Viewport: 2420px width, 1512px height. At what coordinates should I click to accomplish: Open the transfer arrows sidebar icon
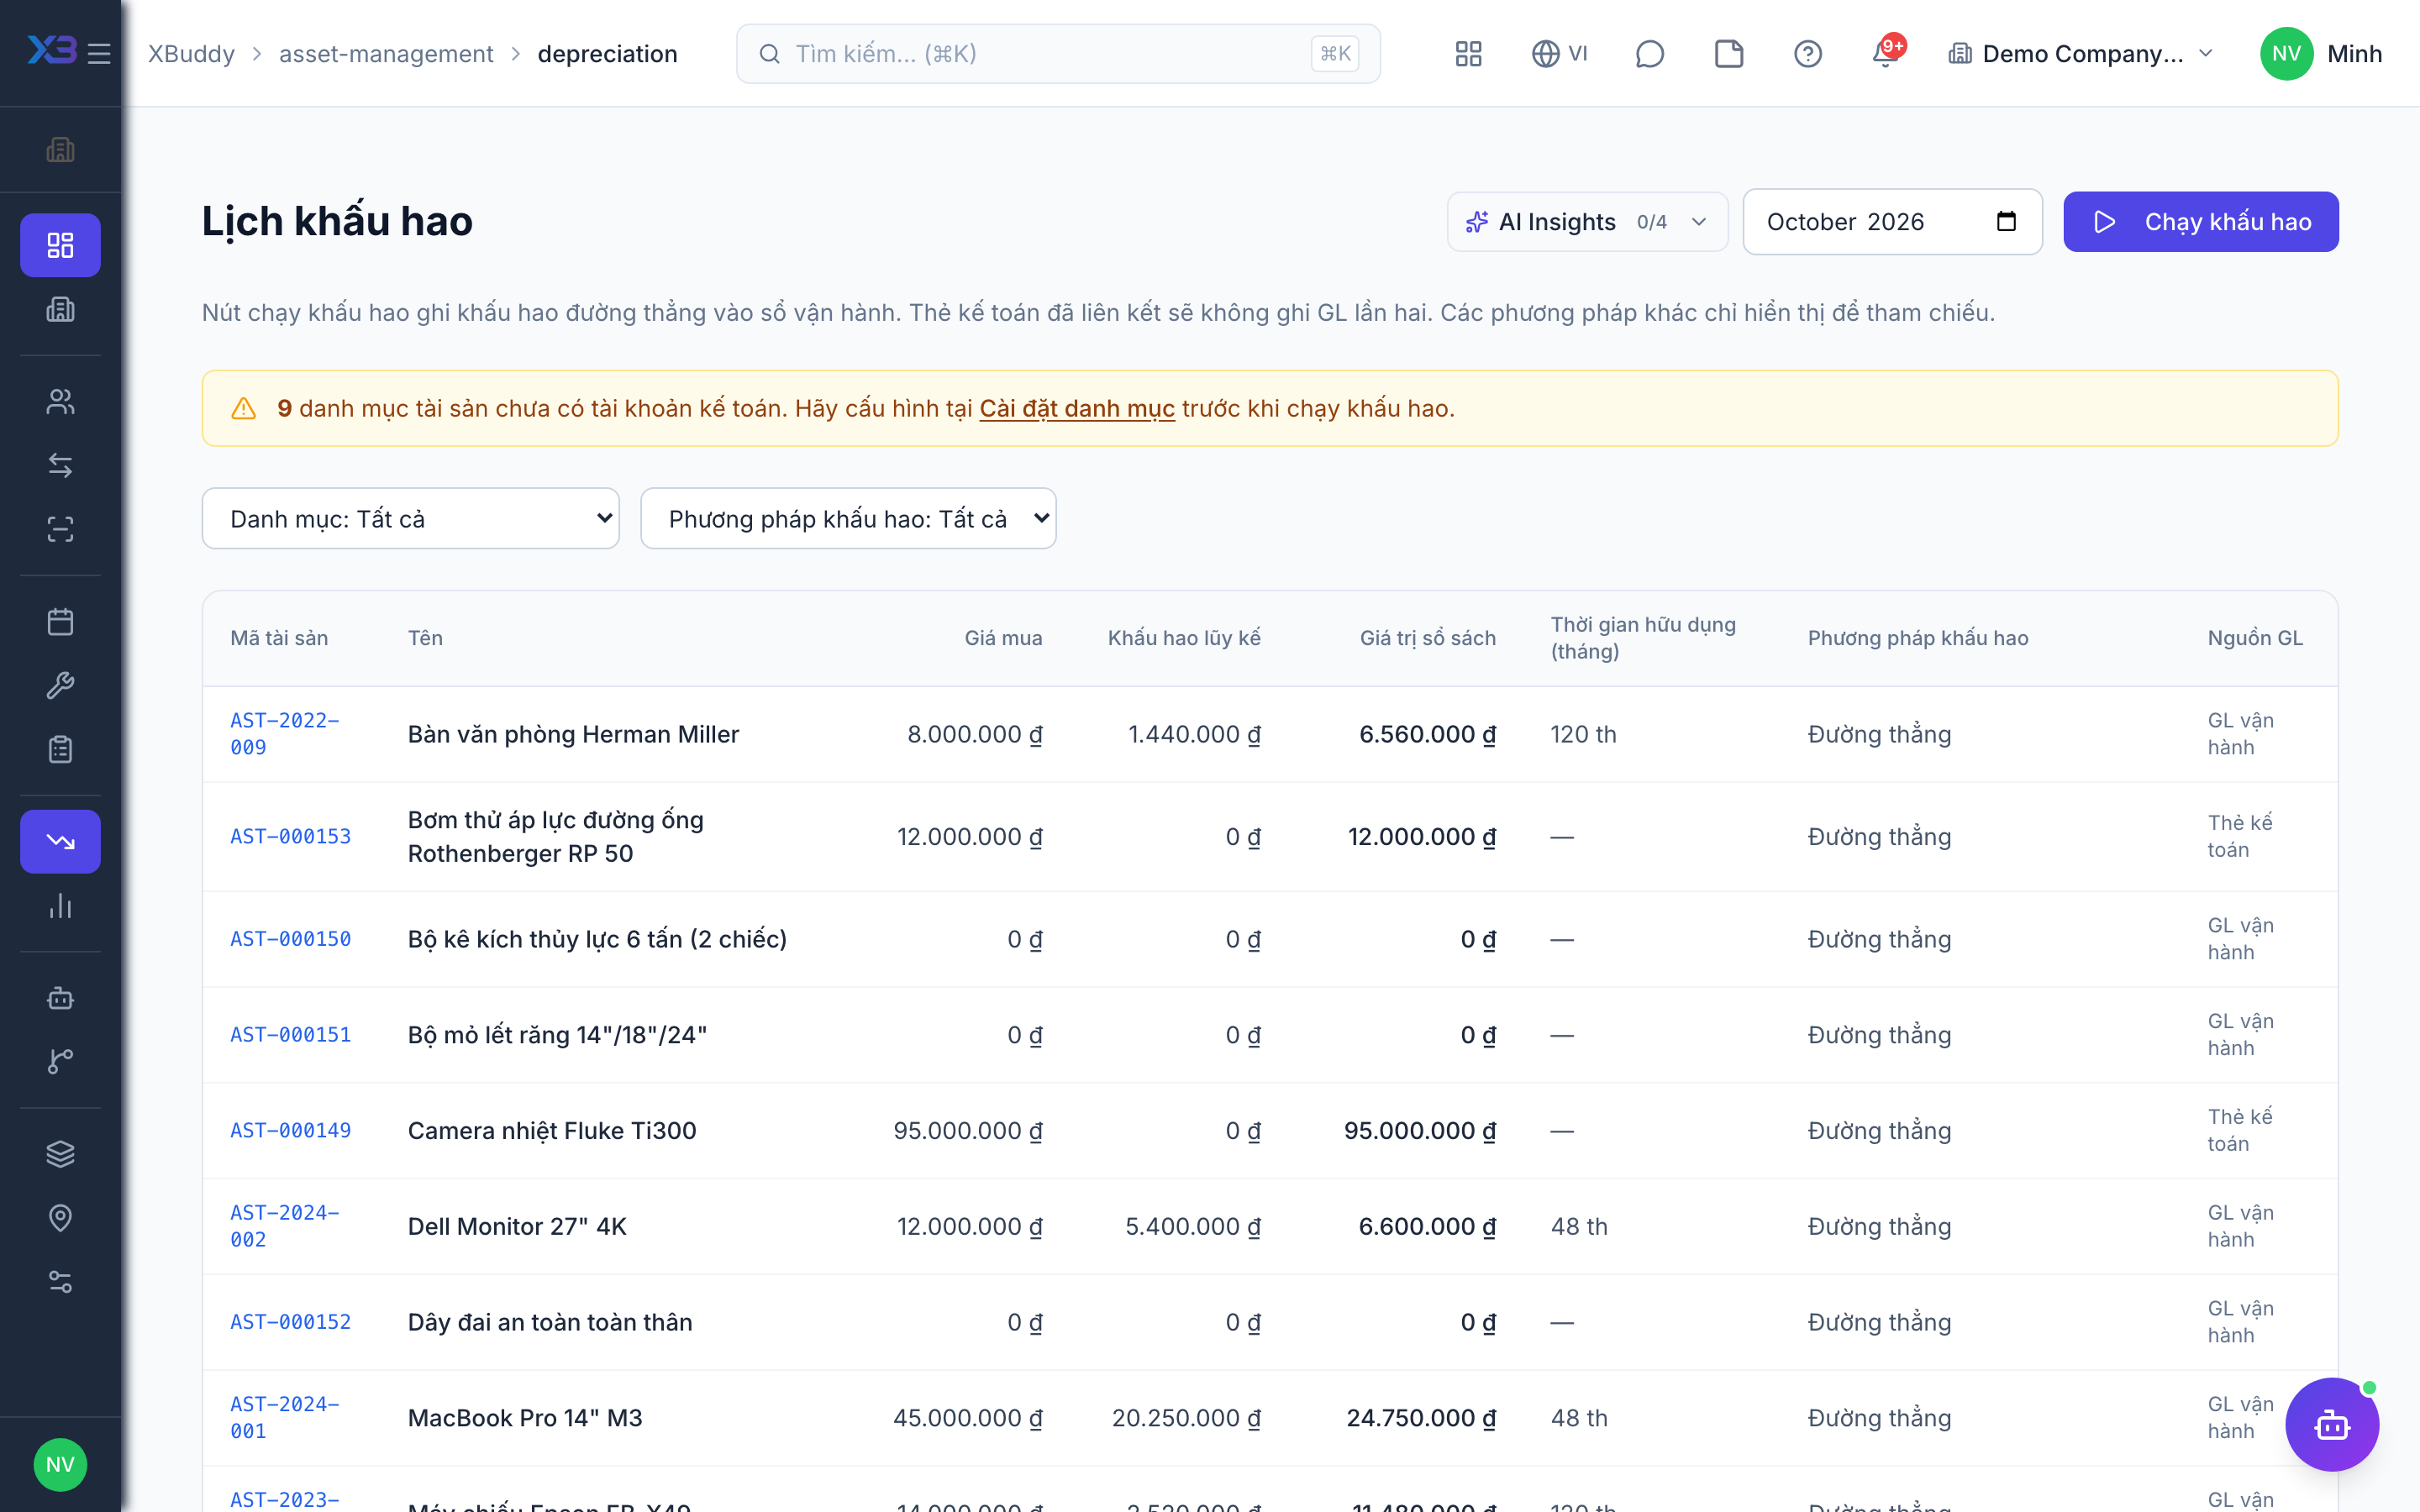[60, 465]
